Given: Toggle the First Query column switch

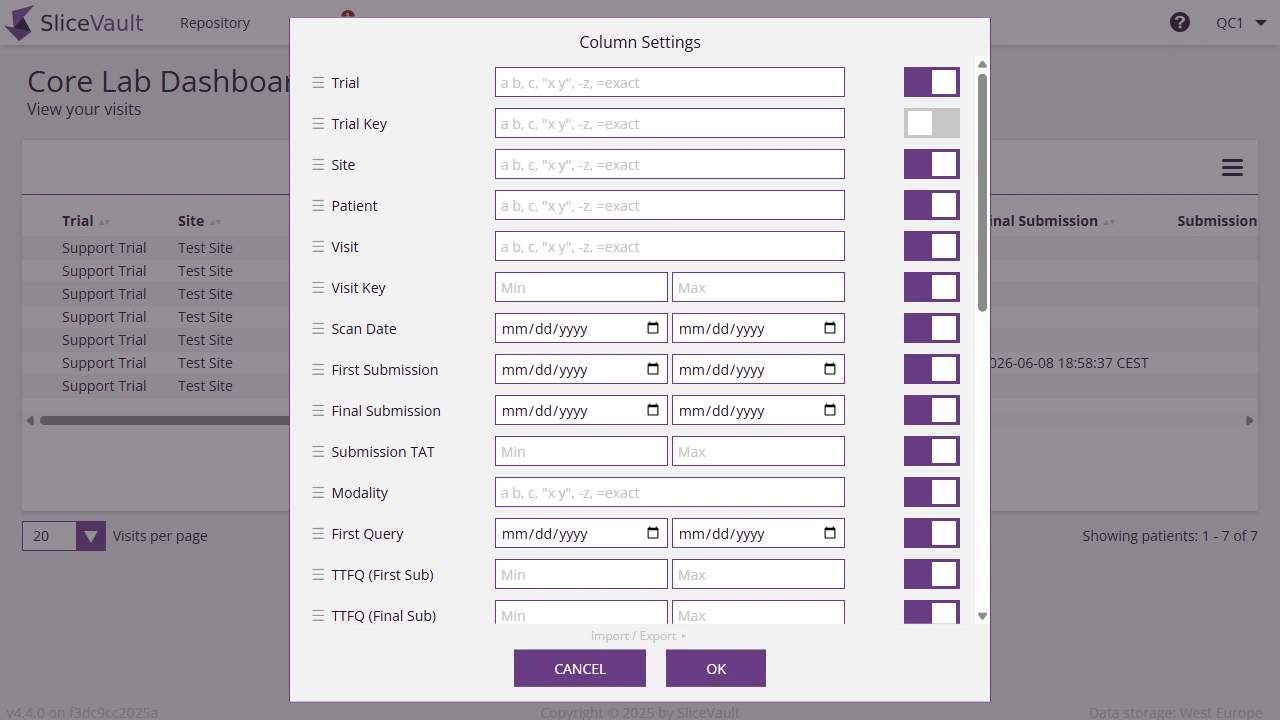Looking at the screenshot, I should [932, 533].
